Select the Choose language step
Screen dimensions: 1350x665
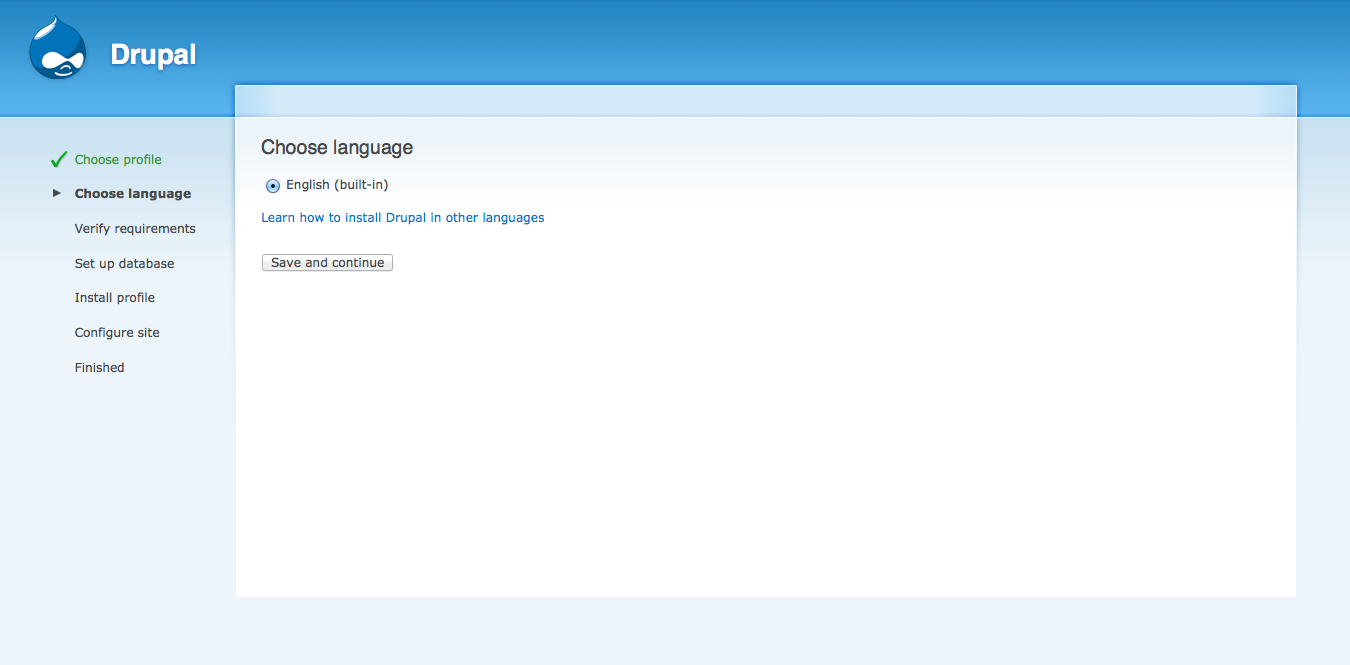[132, 193]
